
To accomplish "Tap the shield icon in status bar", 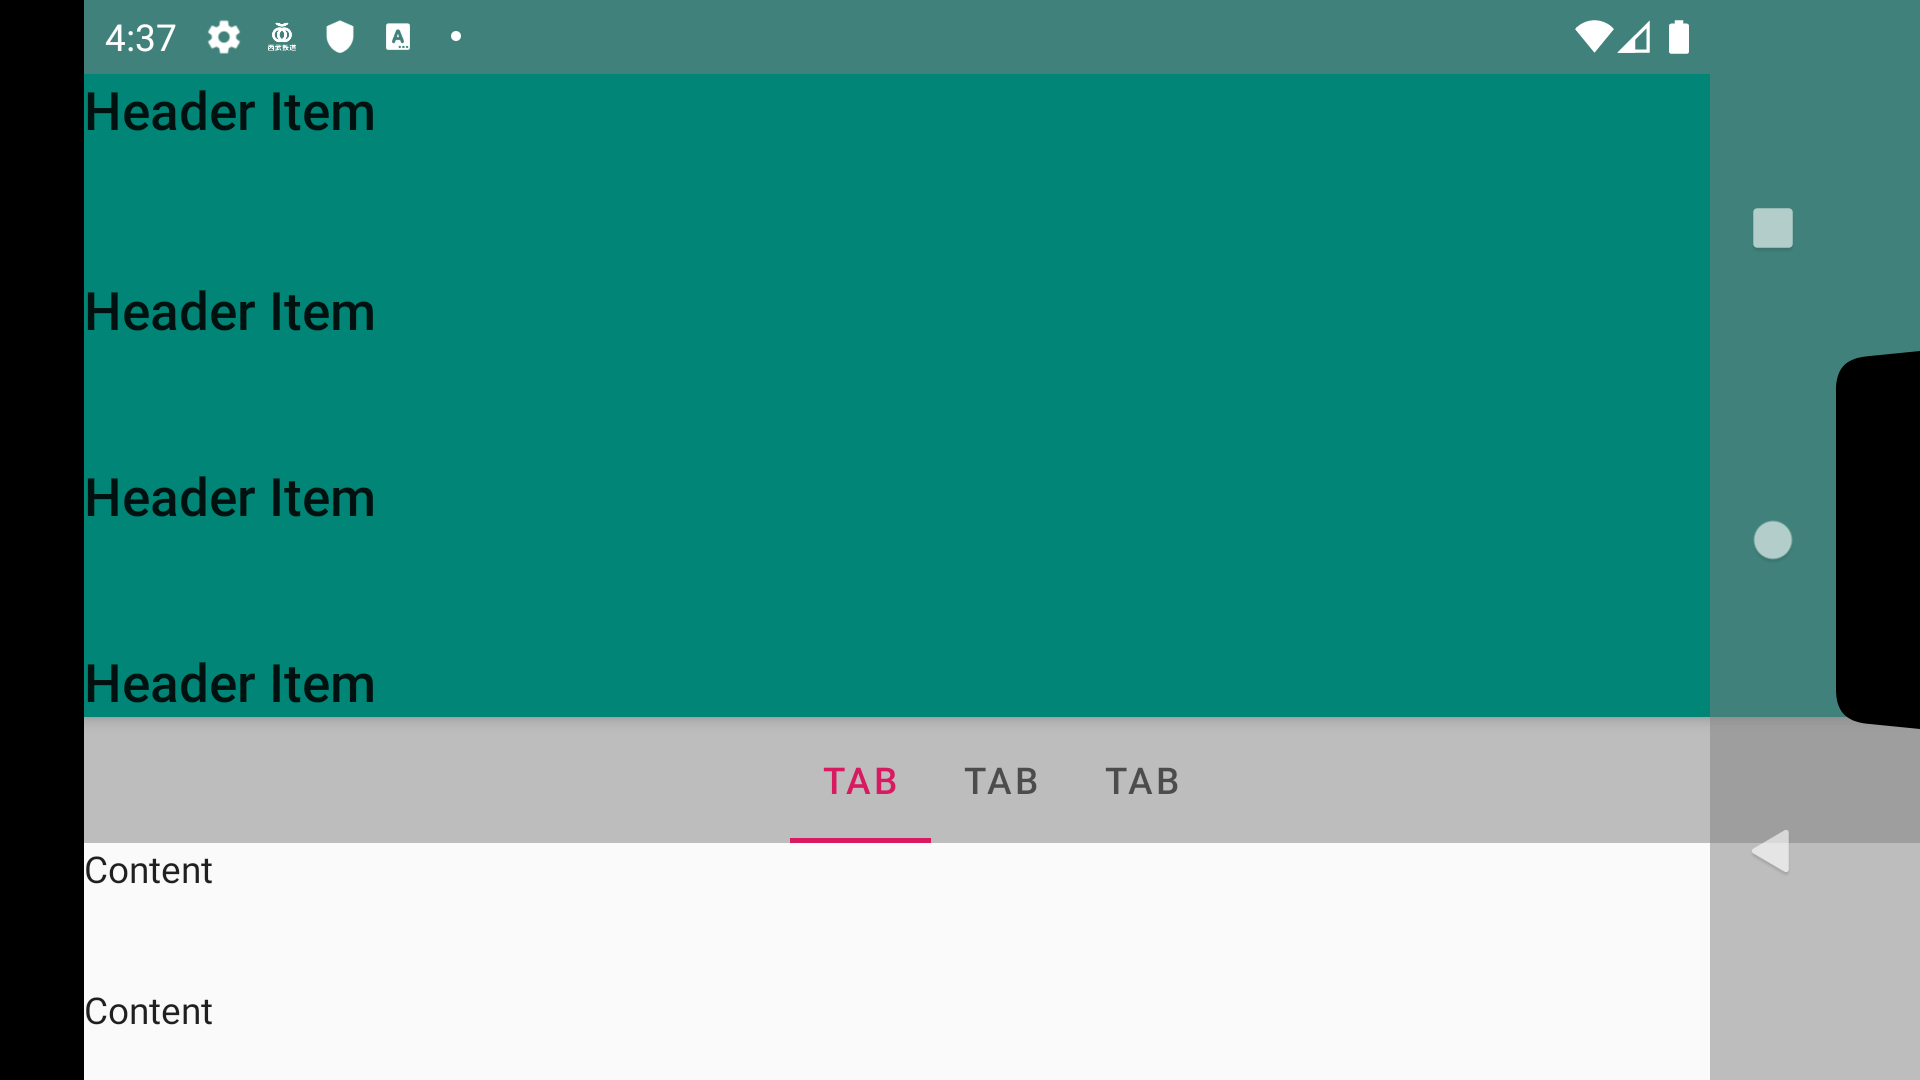I will [x=340, y=38].
